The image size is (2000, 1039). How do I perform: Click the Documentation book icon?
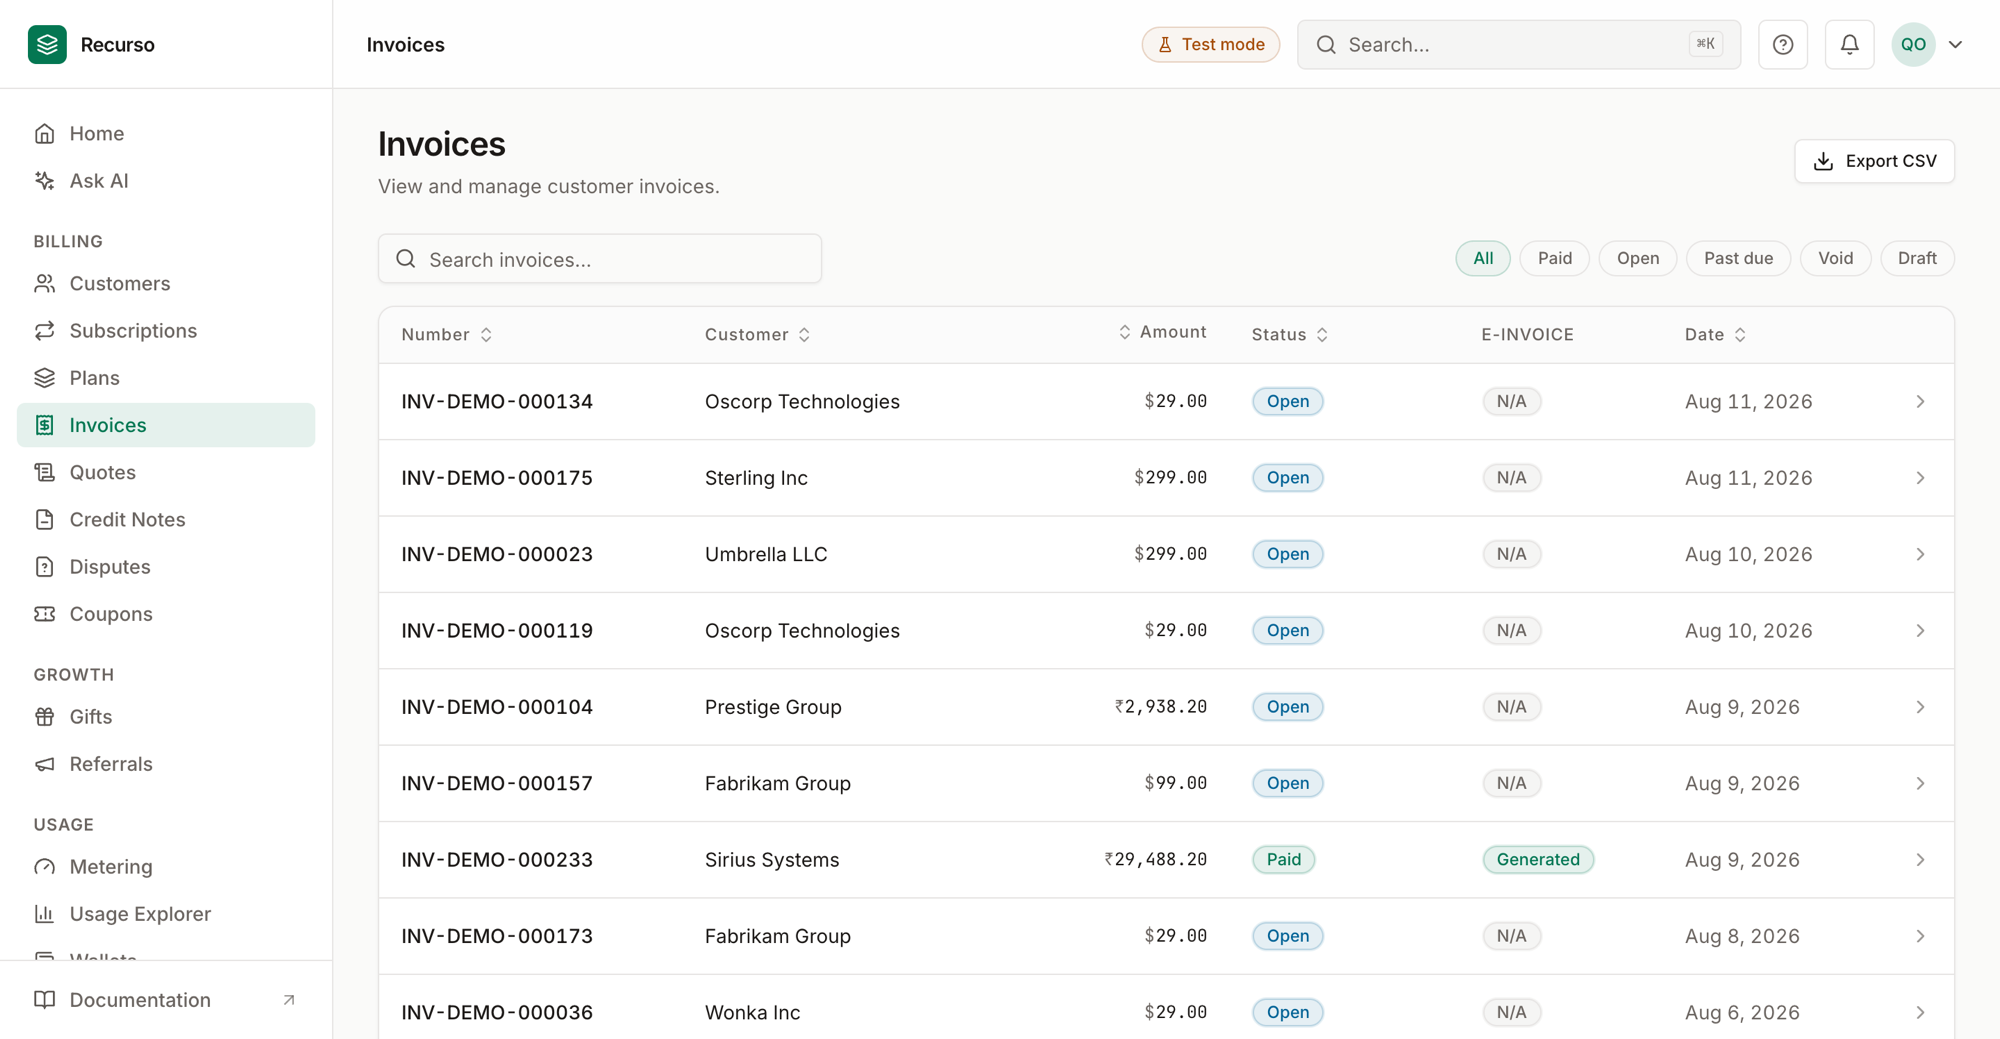pos(44,999)
